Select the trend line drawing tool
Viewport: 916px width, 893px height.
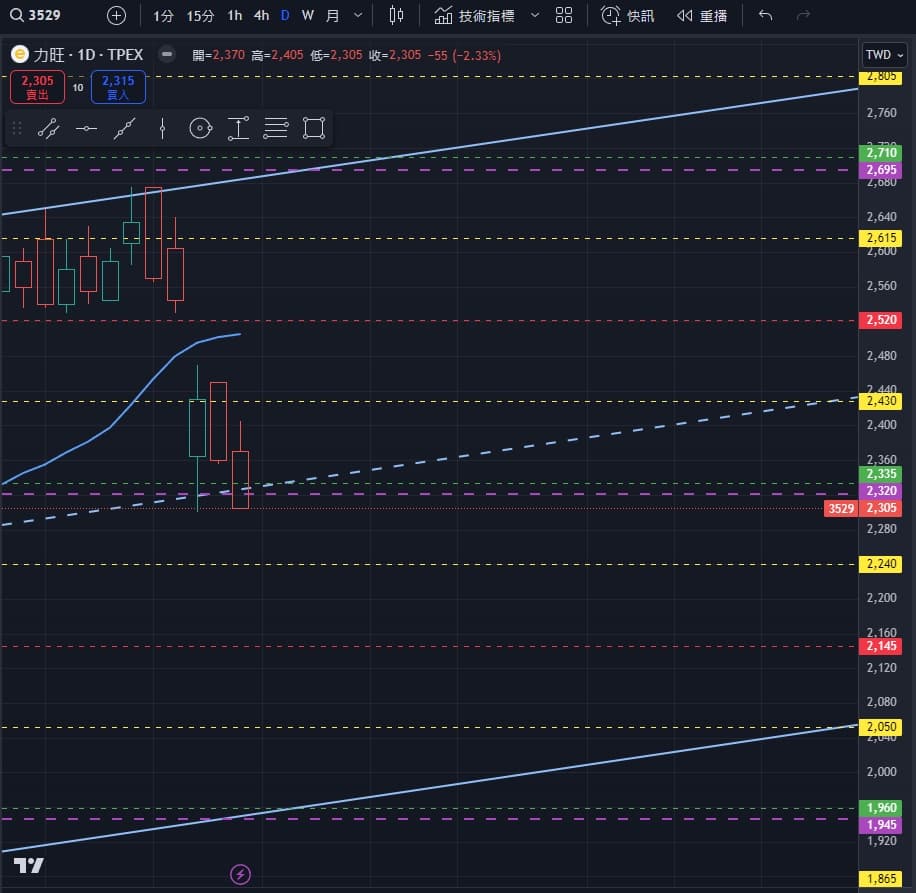coord(48,128)
